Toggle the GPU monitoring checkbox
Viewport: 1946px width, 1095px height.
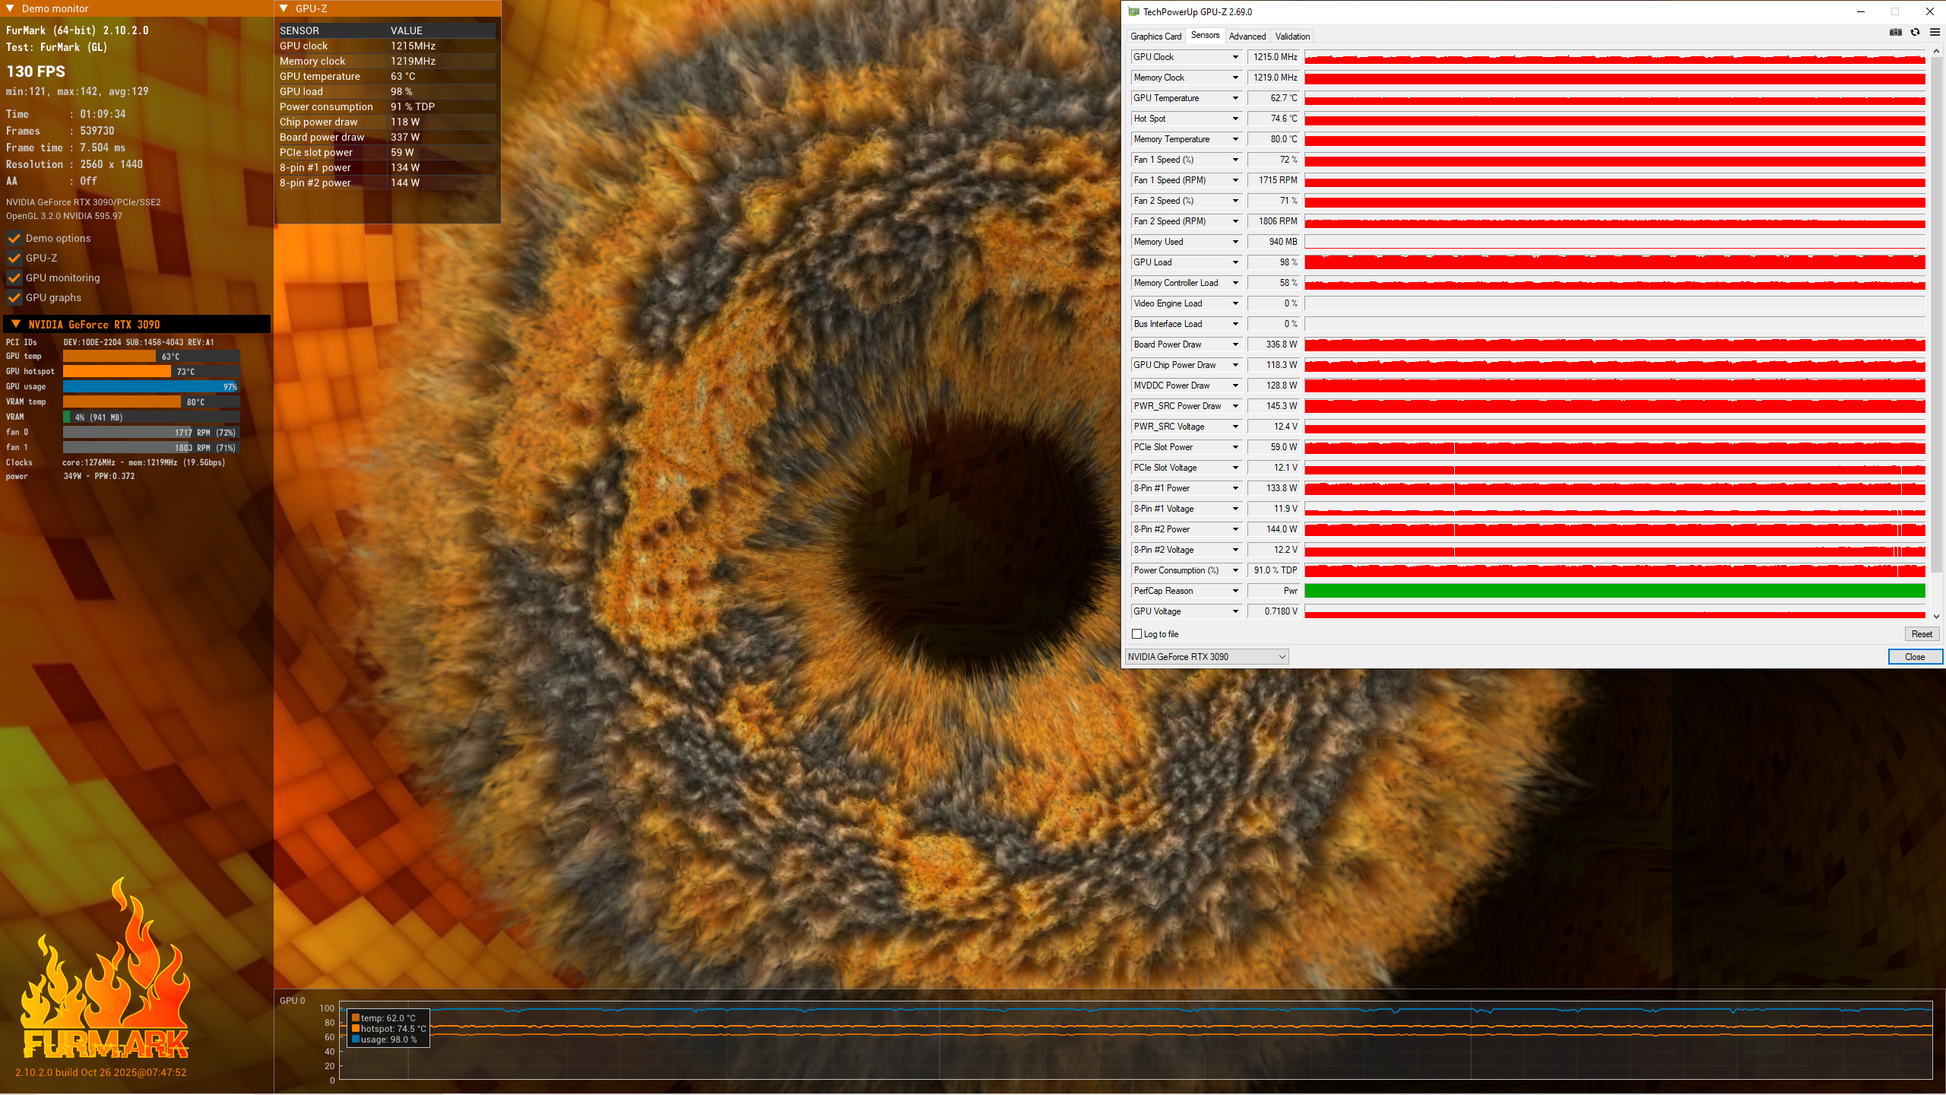coord(14,278)
